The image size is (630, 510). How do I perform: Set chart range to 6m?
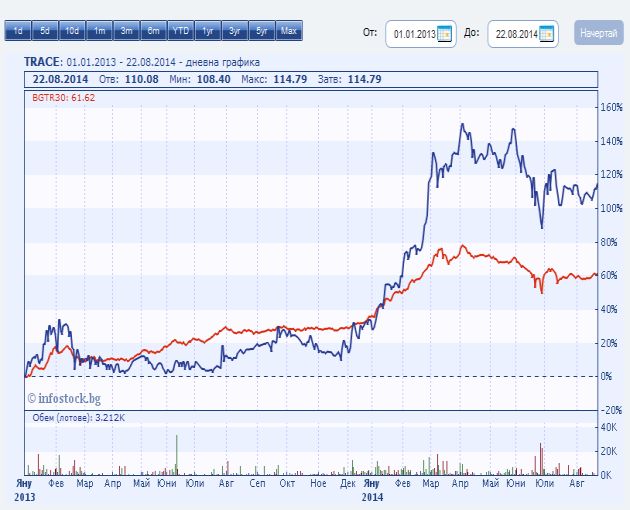click(x=153, y=31)
